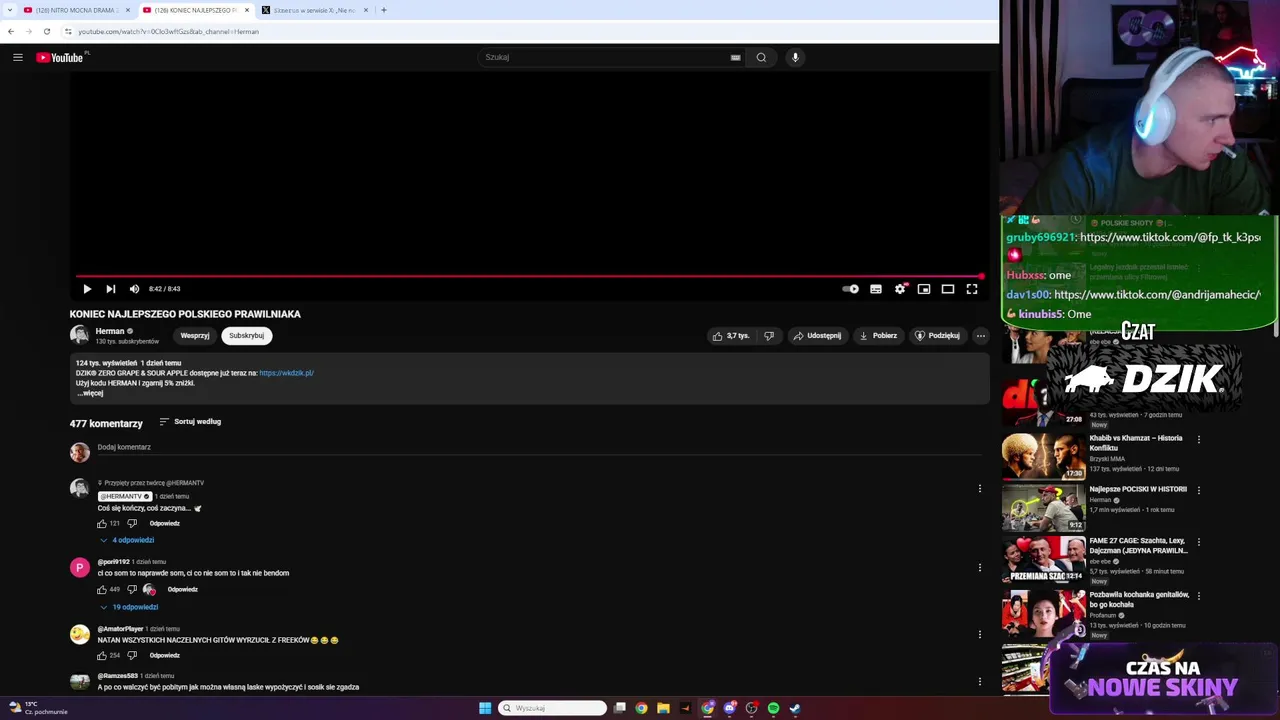The width and height of the screenshot is (1280, 720).
Task: Like the video with 3,7 tys. likes
Action: click(x=731, y=336)
